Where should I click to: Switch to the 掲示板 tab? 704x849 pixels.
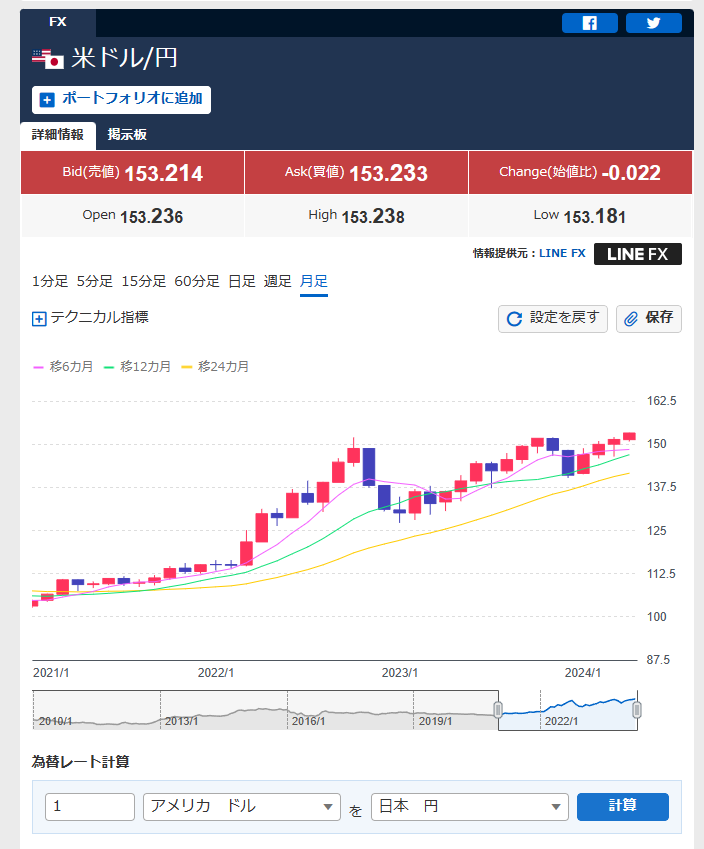[127, 135]
